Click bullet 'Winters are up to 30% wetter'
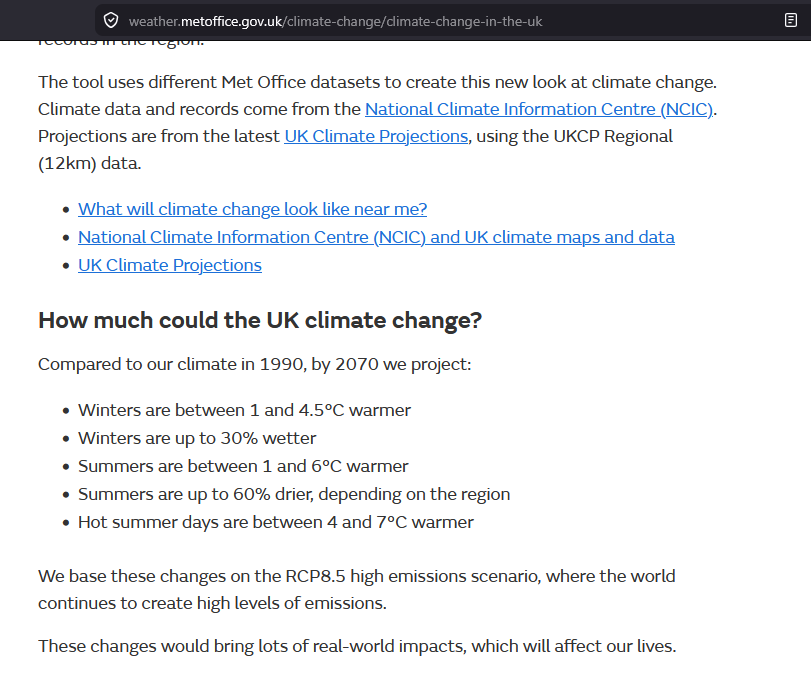811x674 pixels. point(197,438)
